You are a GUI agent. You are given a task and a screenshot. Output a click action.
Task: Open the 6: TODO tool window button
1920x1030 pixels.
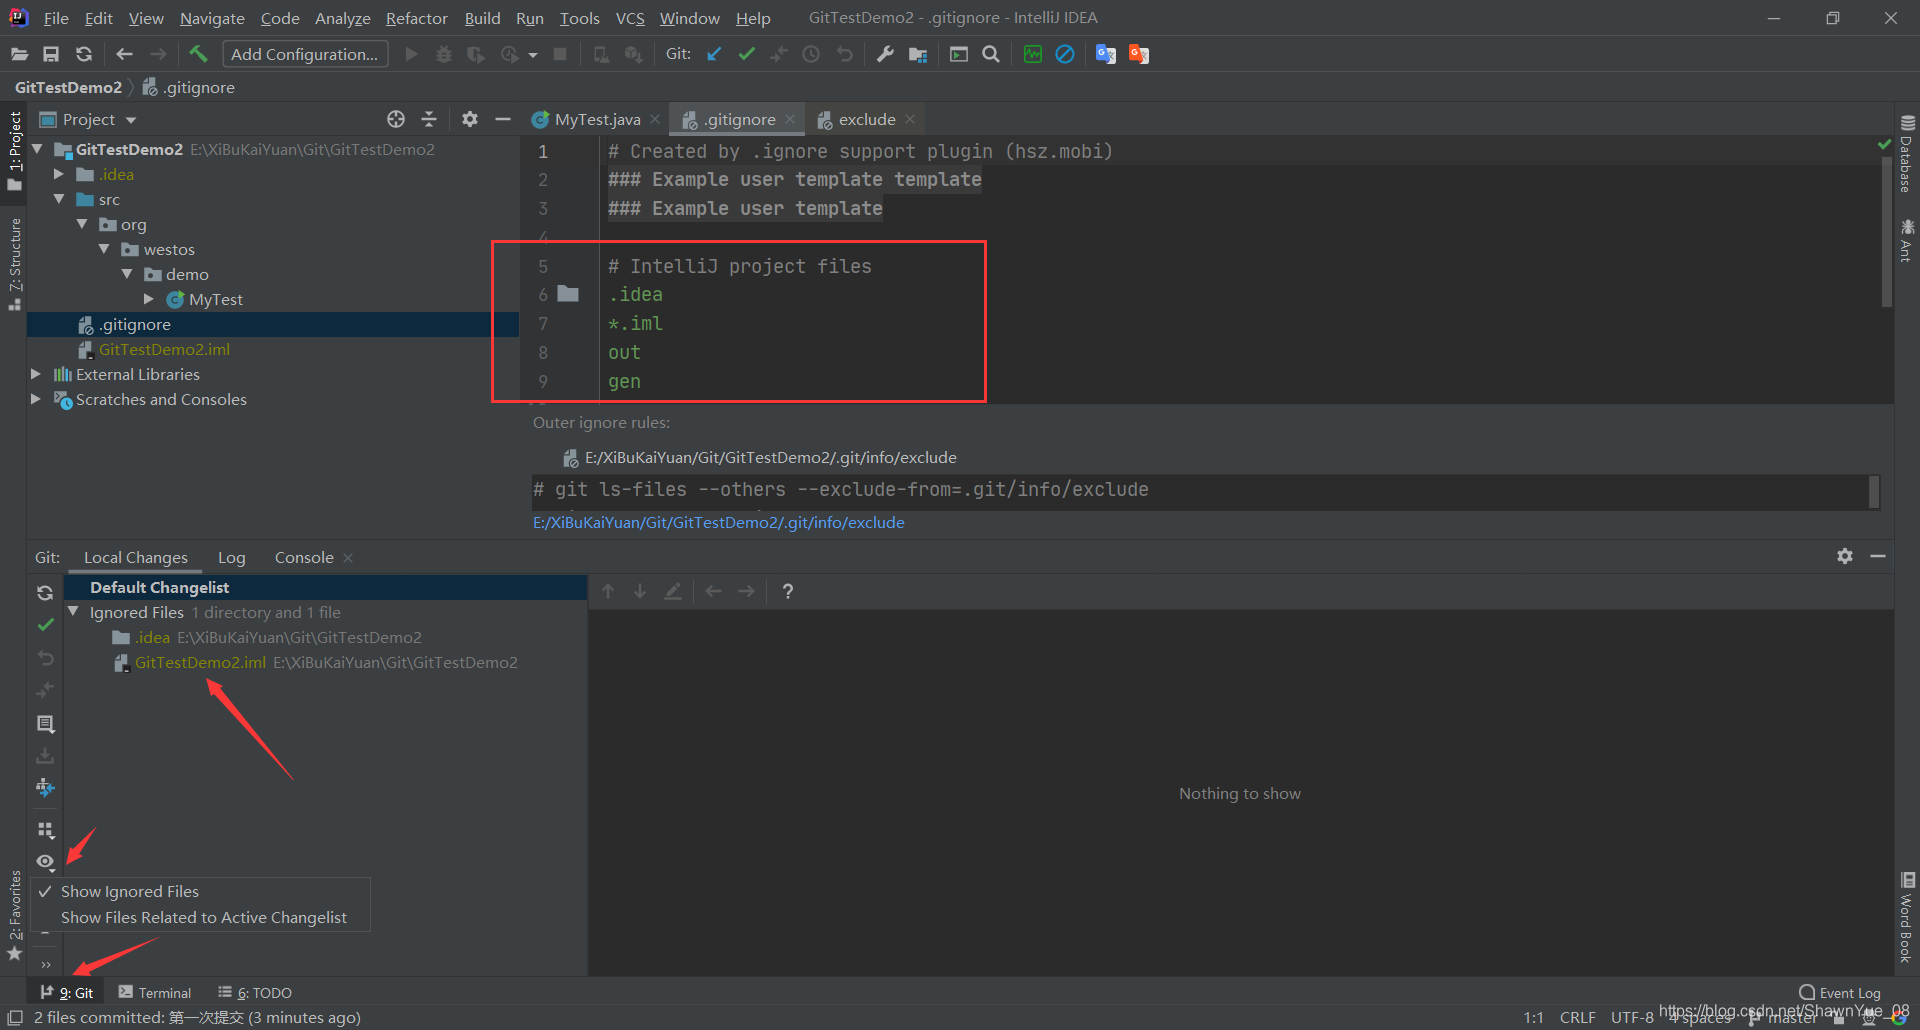coord(255,992)
